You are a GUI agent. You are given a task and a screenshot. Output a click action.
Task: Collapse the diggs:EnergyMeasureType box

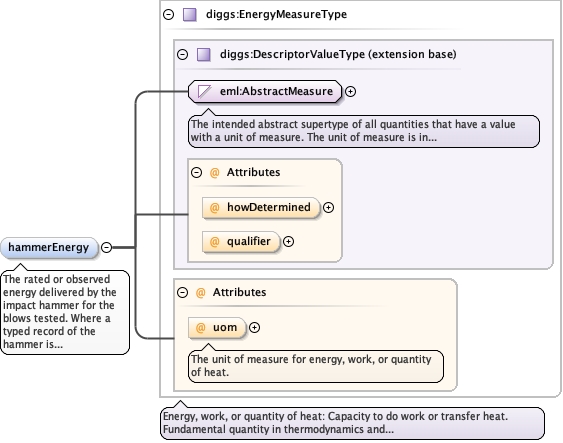click(168, 14)
